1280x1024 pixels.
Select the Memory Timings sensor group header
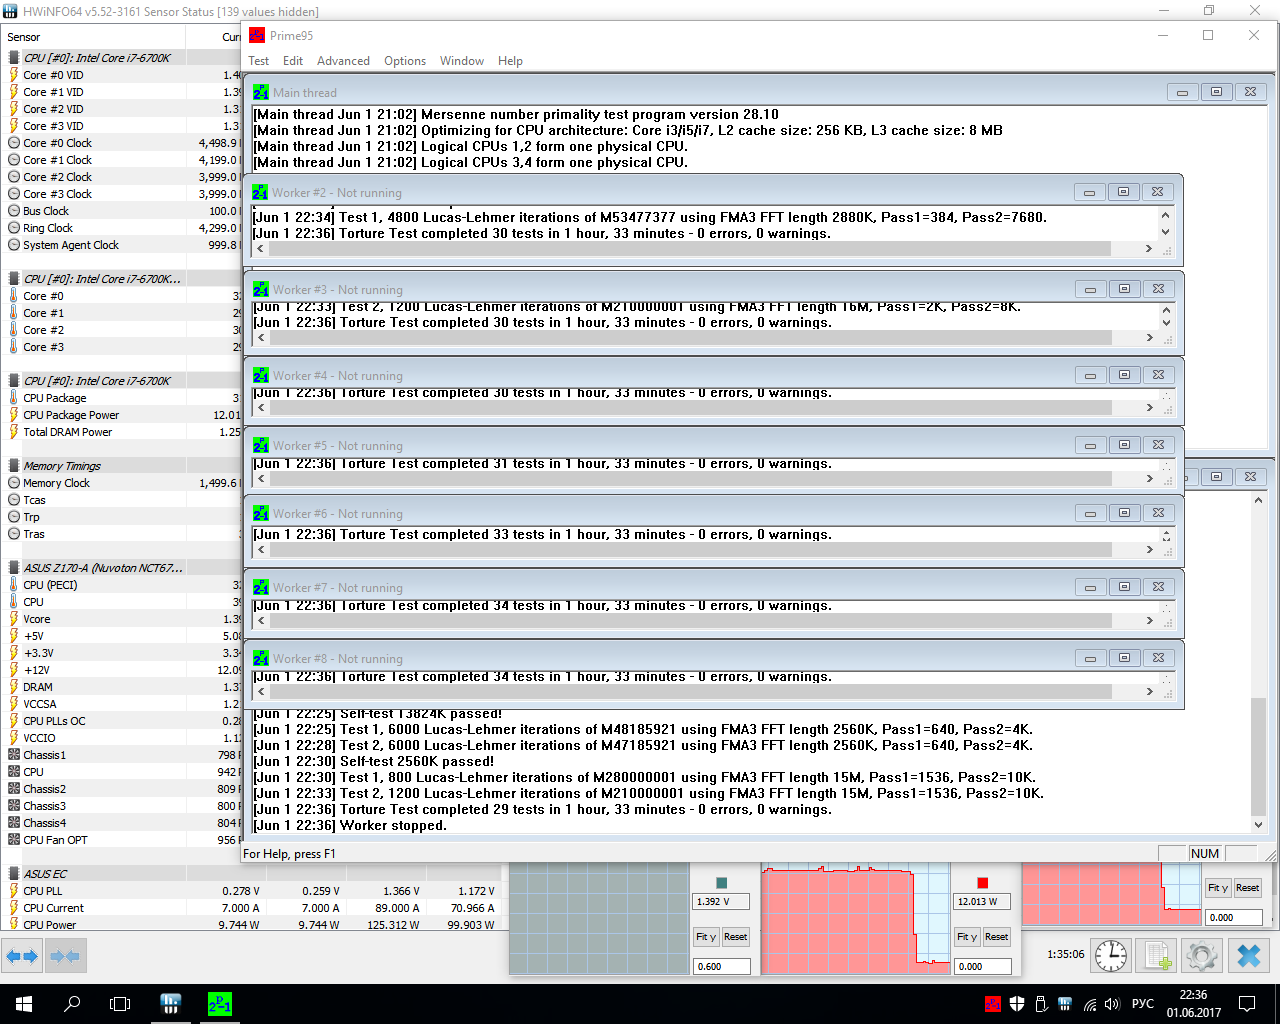pyautogui.click(x=122, y=466)
